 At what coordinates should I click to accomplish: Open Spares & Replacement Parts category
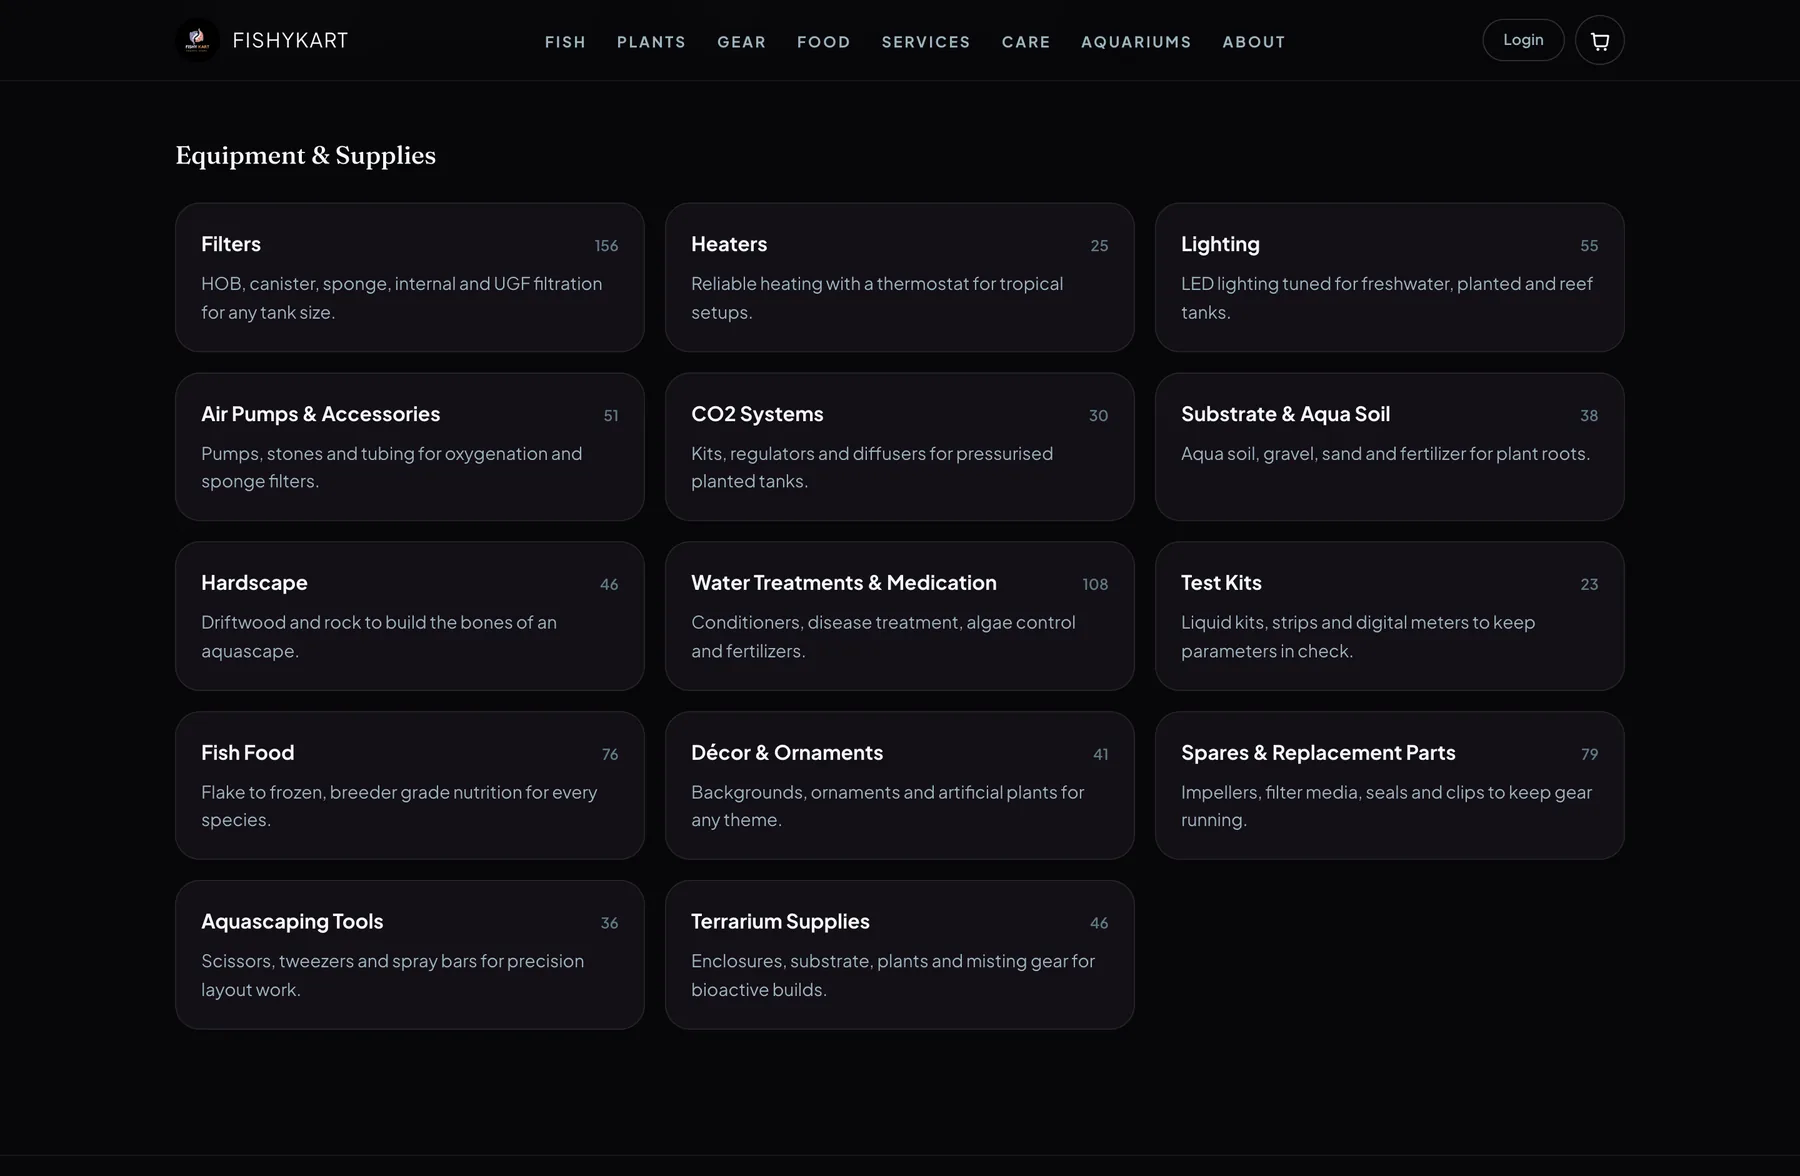click(1390, 785)
